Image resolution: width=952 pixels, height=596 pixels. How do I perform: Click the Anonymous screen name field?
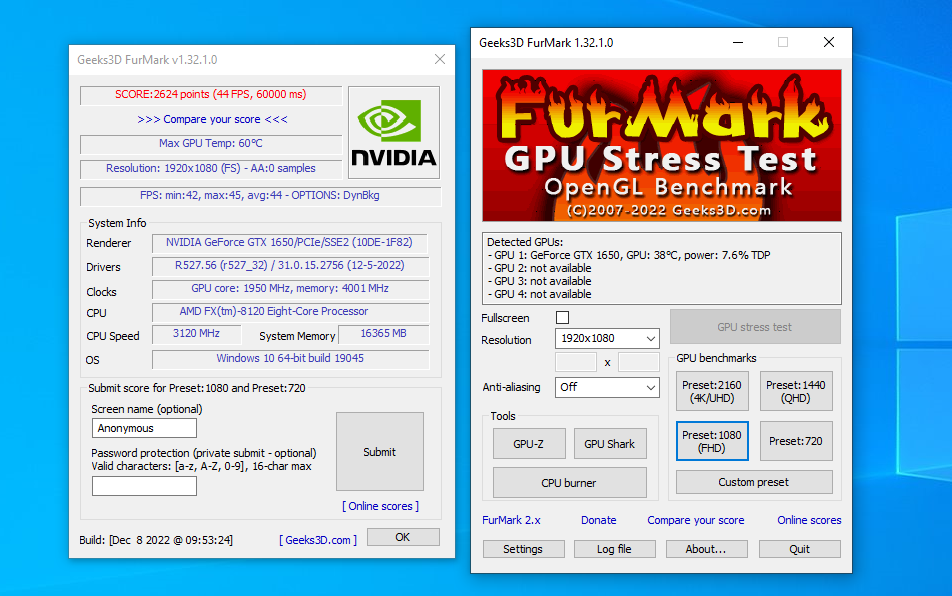coord(144,428)
